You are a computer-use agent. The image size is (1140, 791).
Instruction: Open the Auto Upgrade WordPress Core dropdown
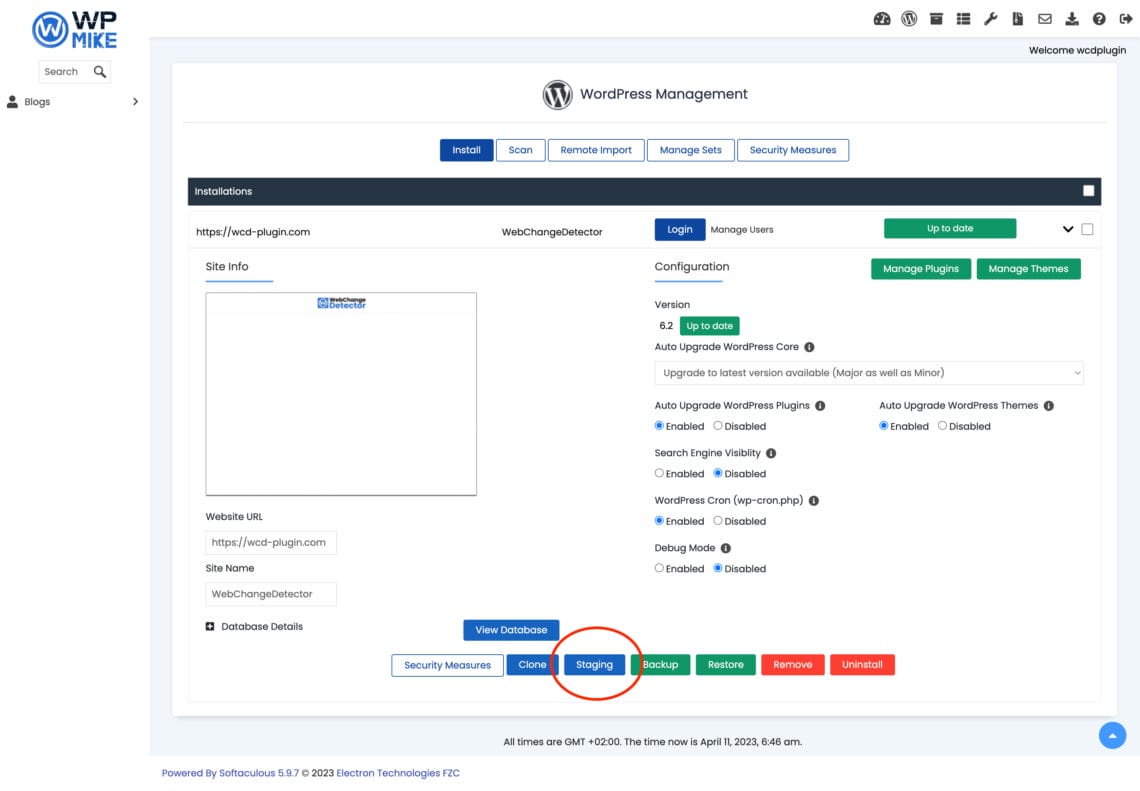[x=869, y=372]
